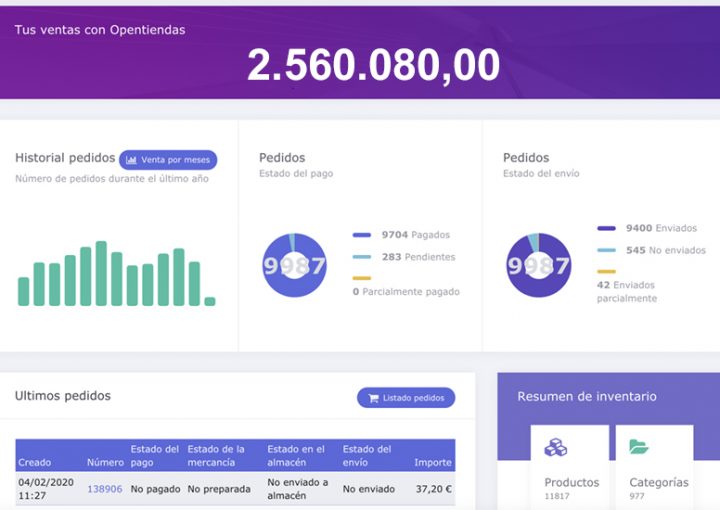720x510 pixels.
Task: Click the No preparada cell
Action: [219, 489]
